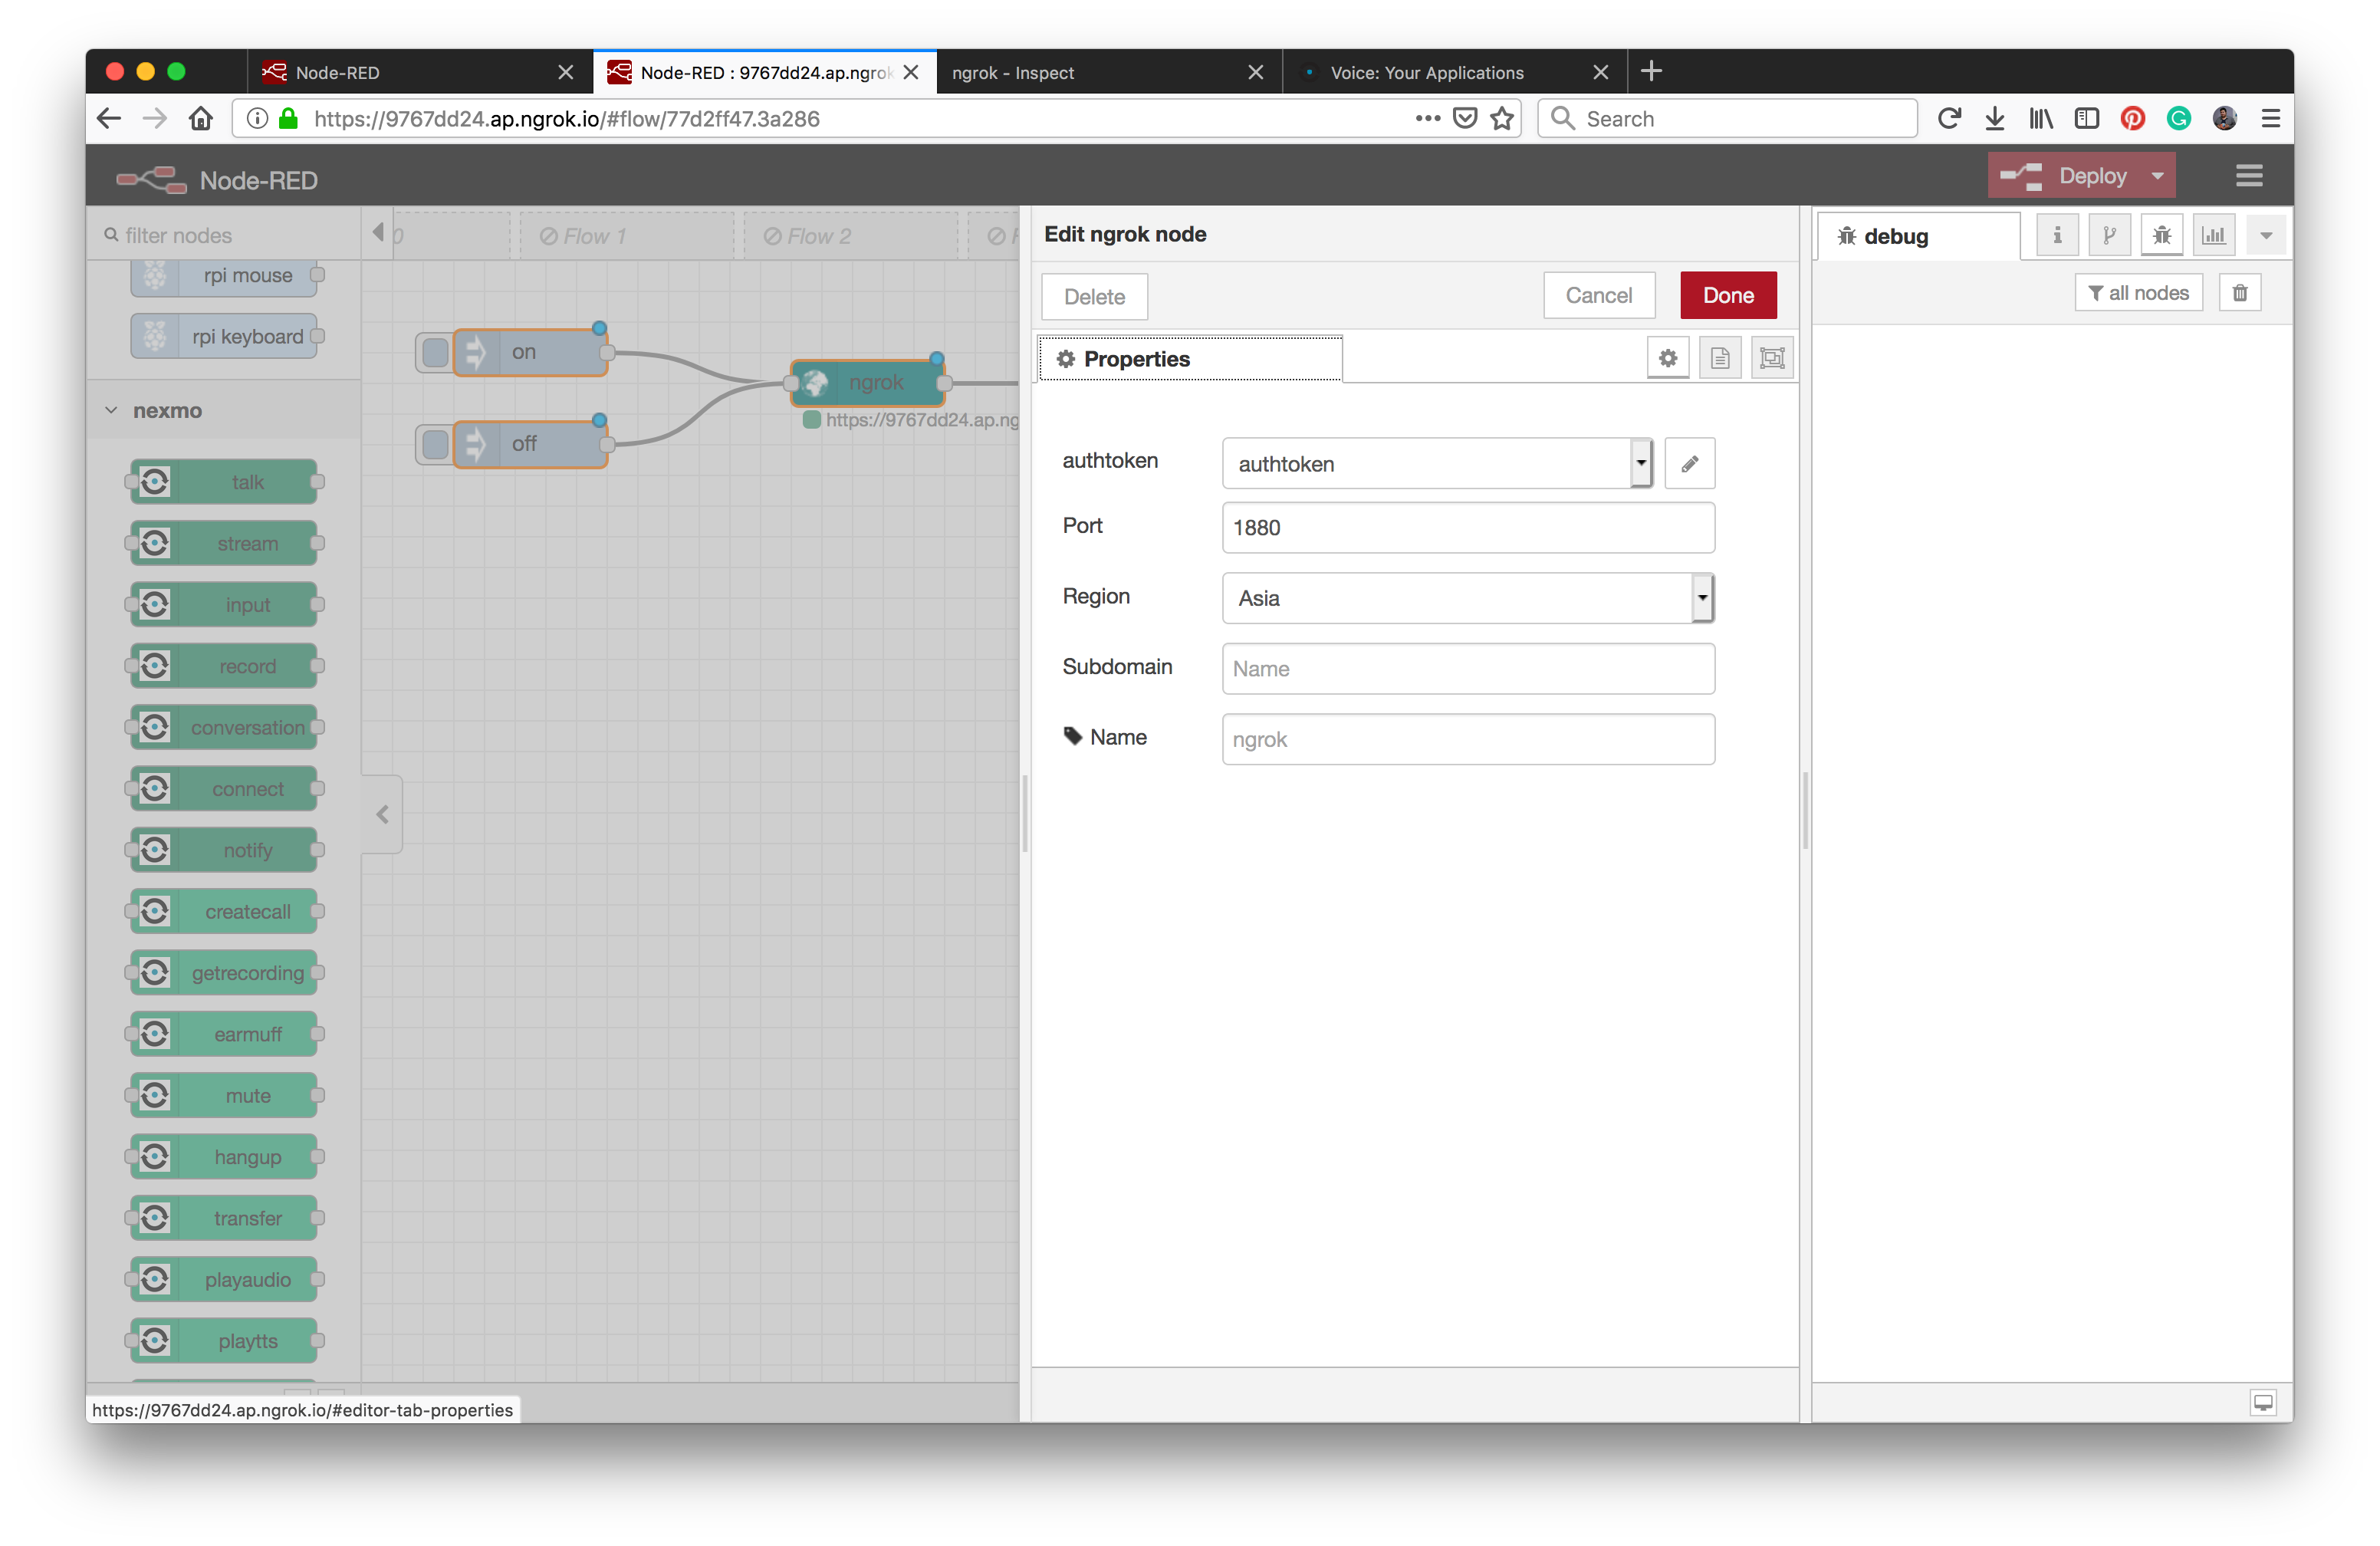This screenshot has height=1546, width=2380.
Task: Click the 'on' inject node button
Action: (435, 352)
